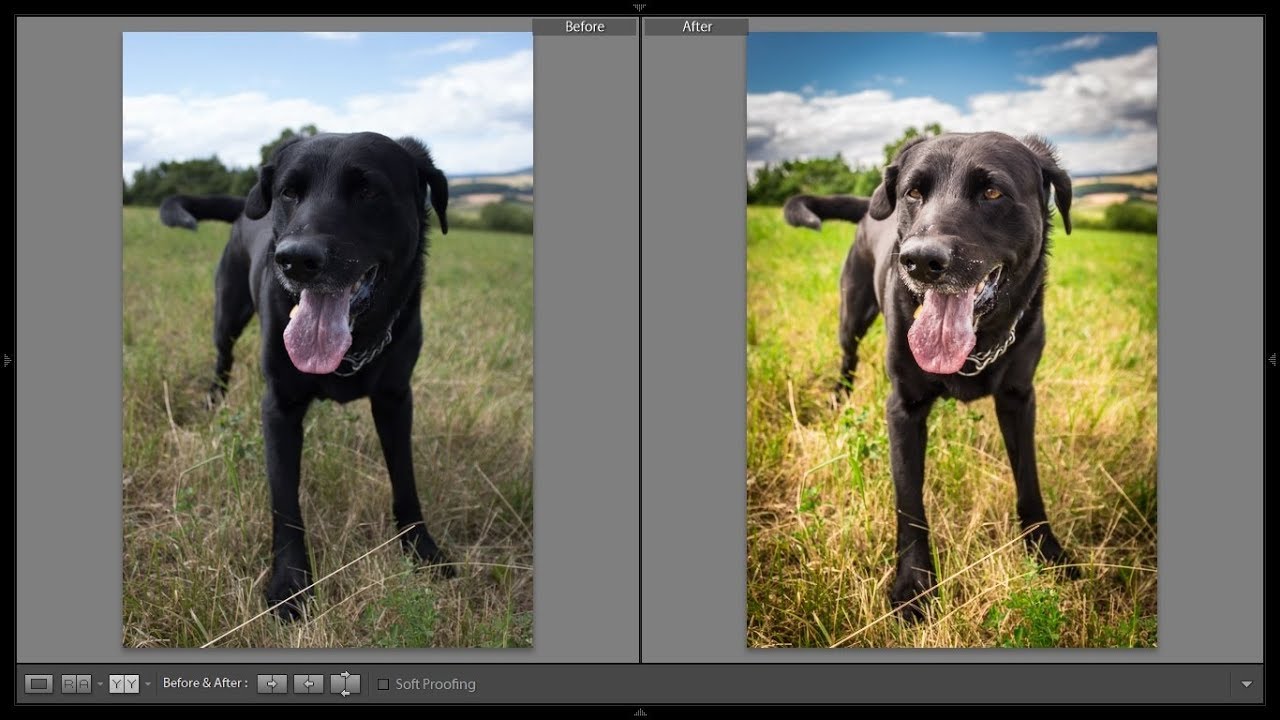Copy Before settings to After
Viewport: 1280px width, 720px height.
pyautogui.click(x=272, y=684)
